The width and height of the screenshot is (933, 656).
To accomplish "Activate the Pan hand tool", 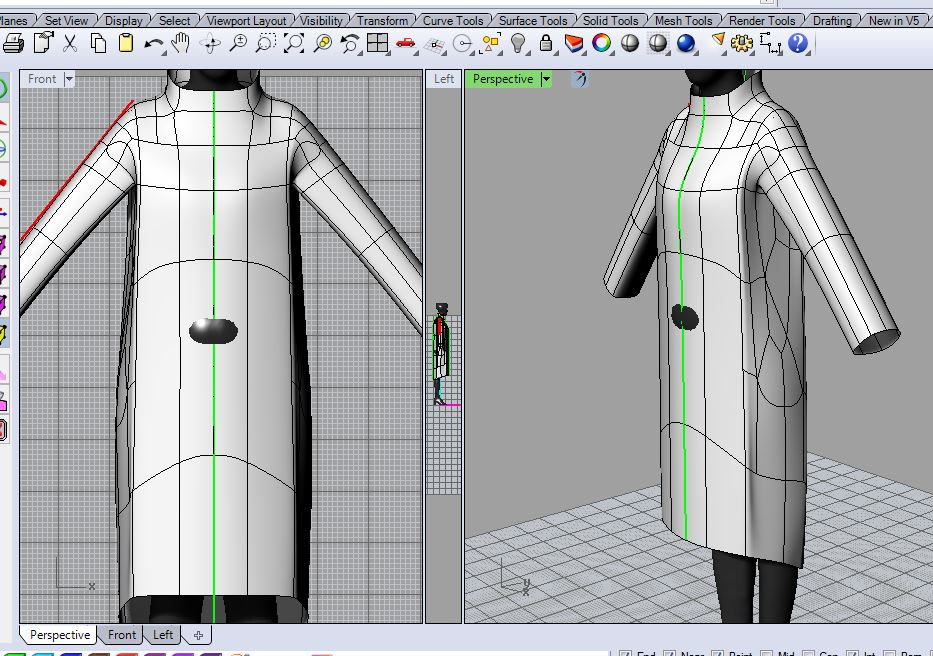I will click(181, 43).
